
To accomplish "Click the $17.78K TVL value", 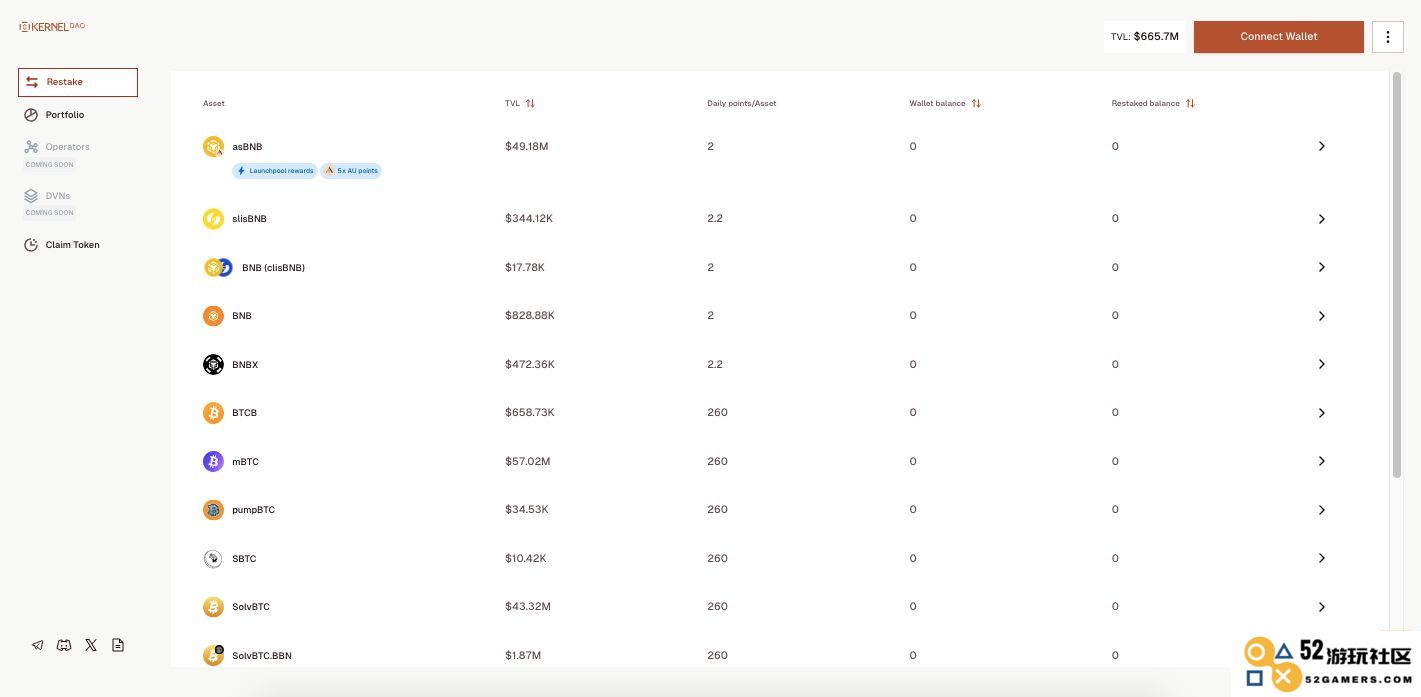I will [525, 267].
